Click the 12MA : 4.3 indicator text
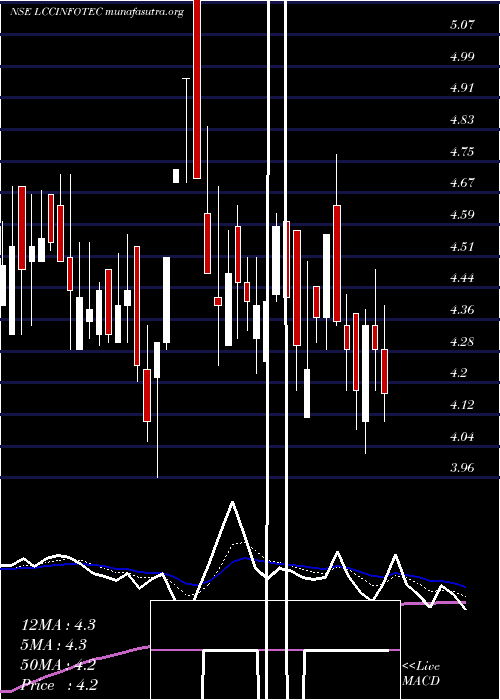The height and width of the screenshot is (700, 500). [x=58, y=625]
